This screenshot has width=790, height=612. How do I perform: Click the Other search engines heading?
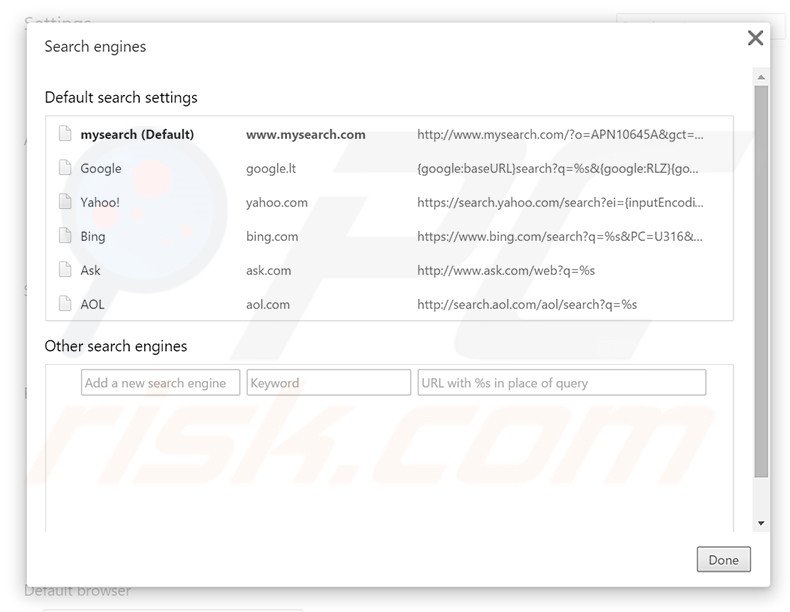coord(116,346)
